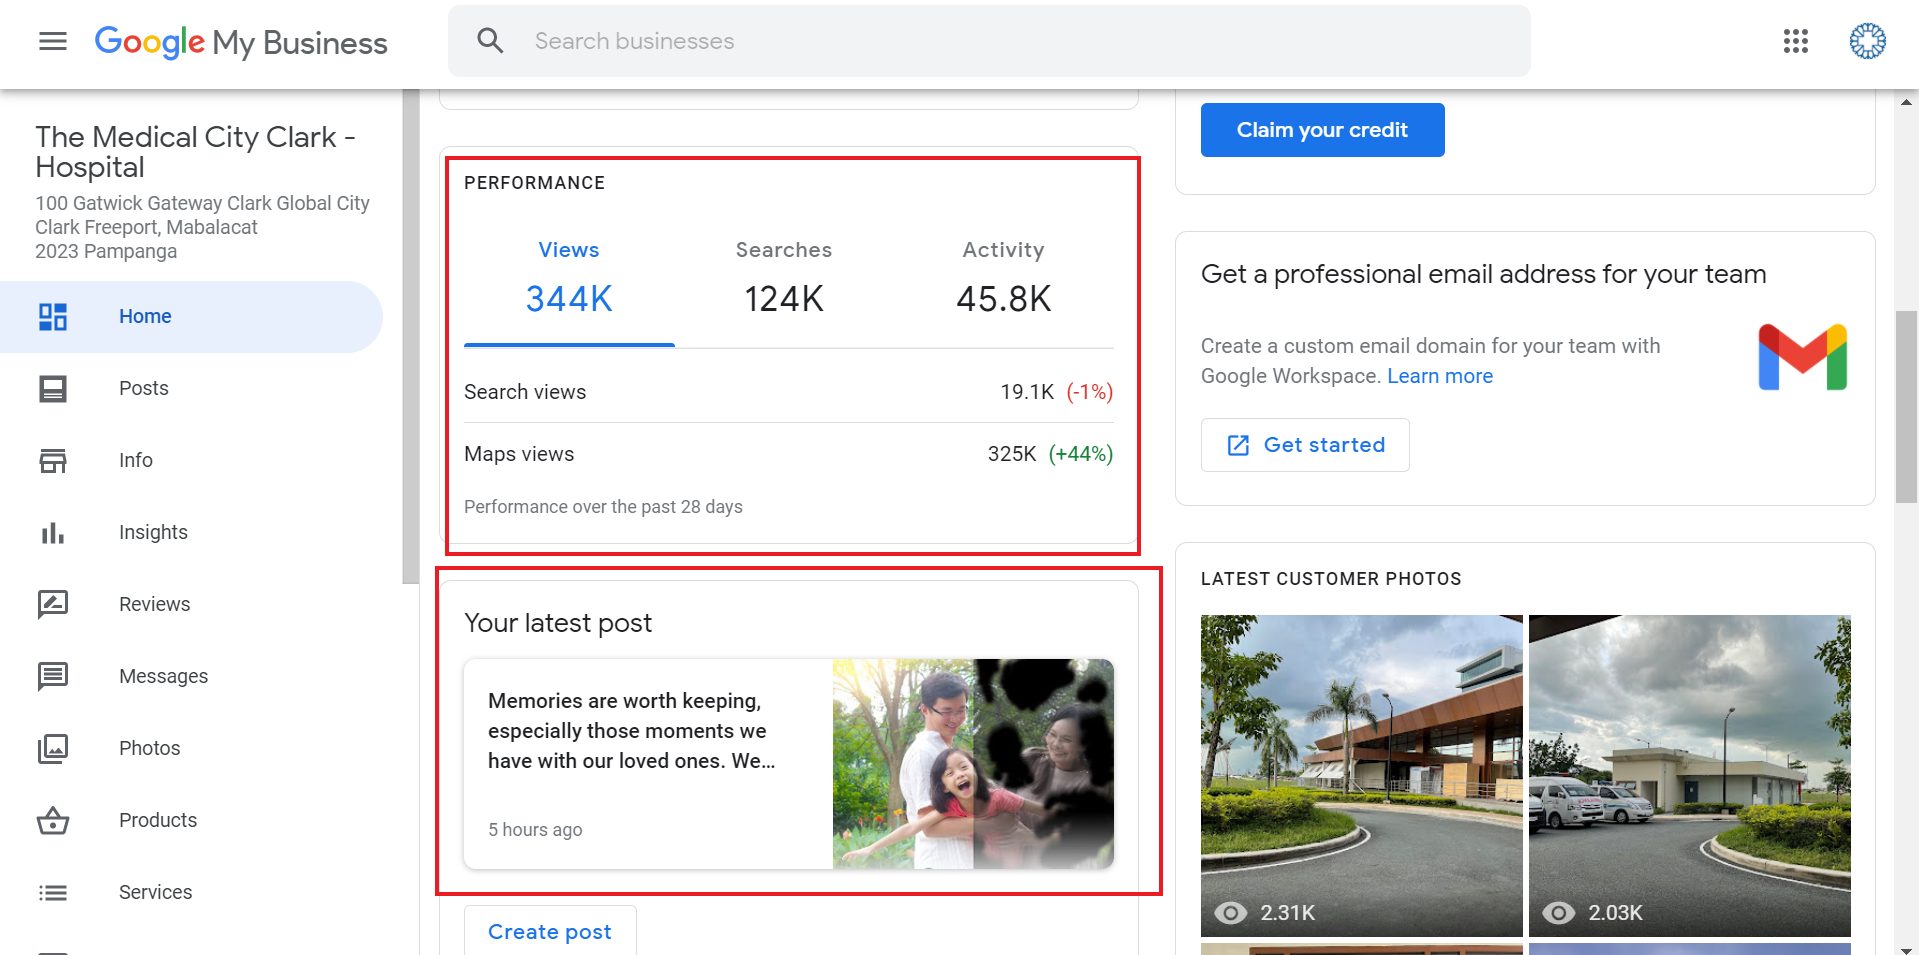Screen dimensions: 1919x955
Task: Open Posts from the sidebar icon
Action: pos(53,389)
